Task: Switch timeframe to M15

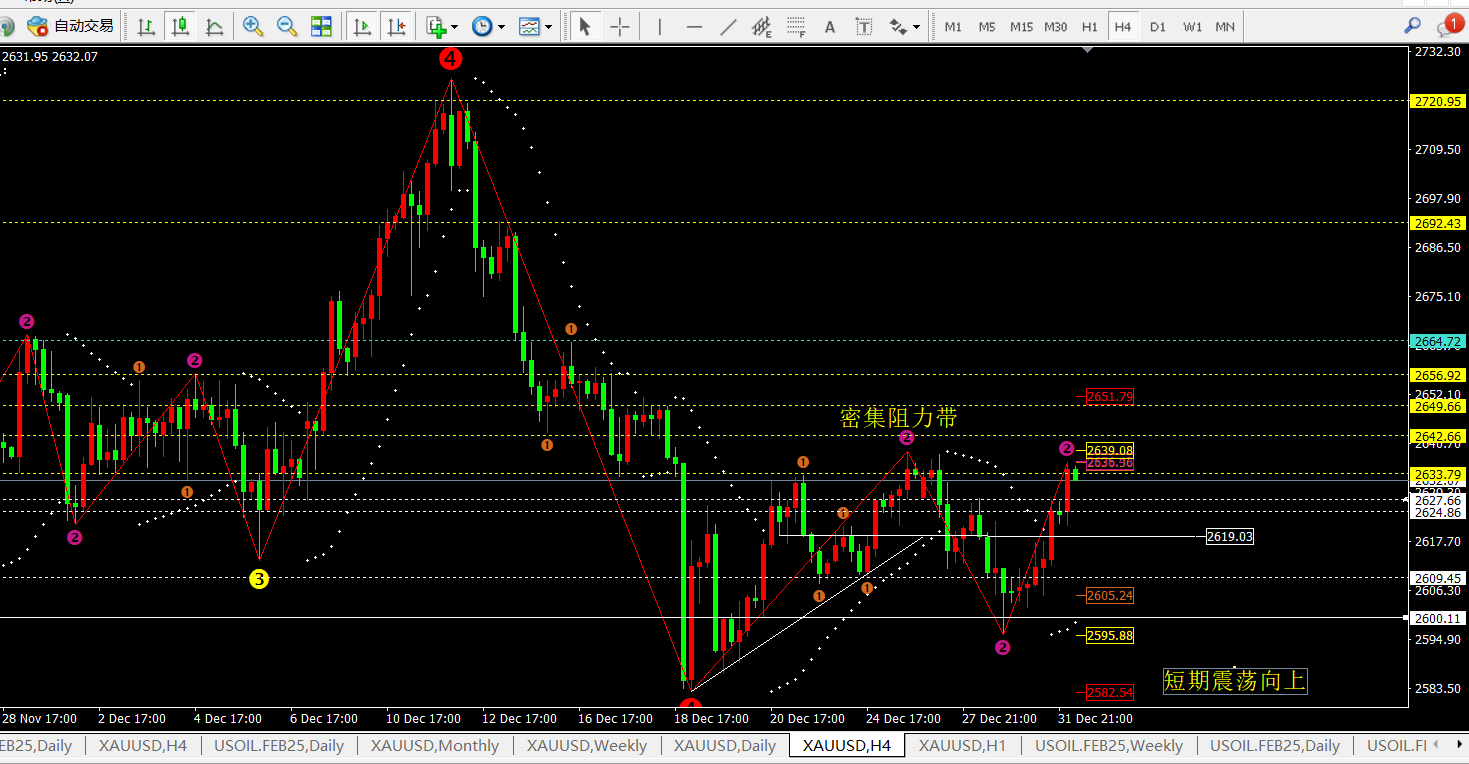Action: (x=1021, y=27)
